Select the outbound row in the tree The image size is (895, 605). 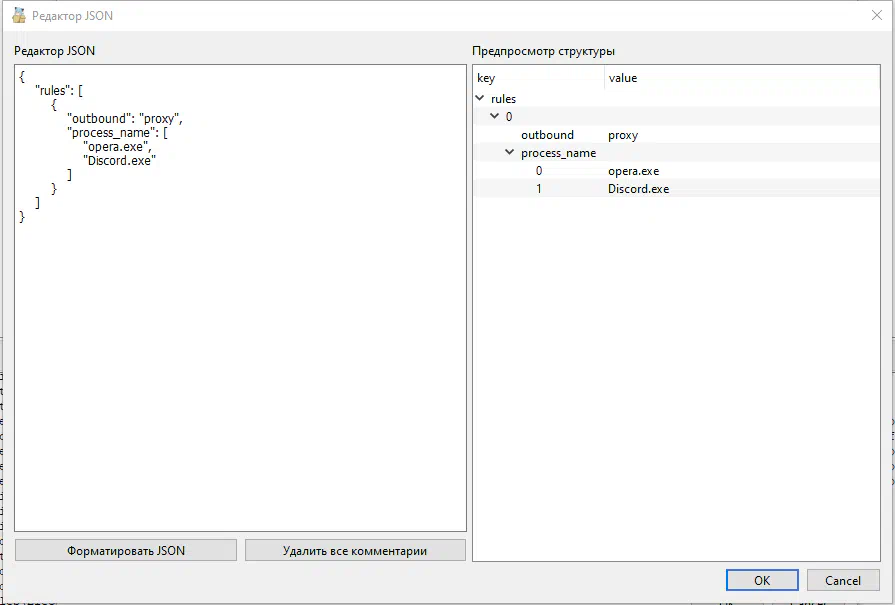coord(676,135)
